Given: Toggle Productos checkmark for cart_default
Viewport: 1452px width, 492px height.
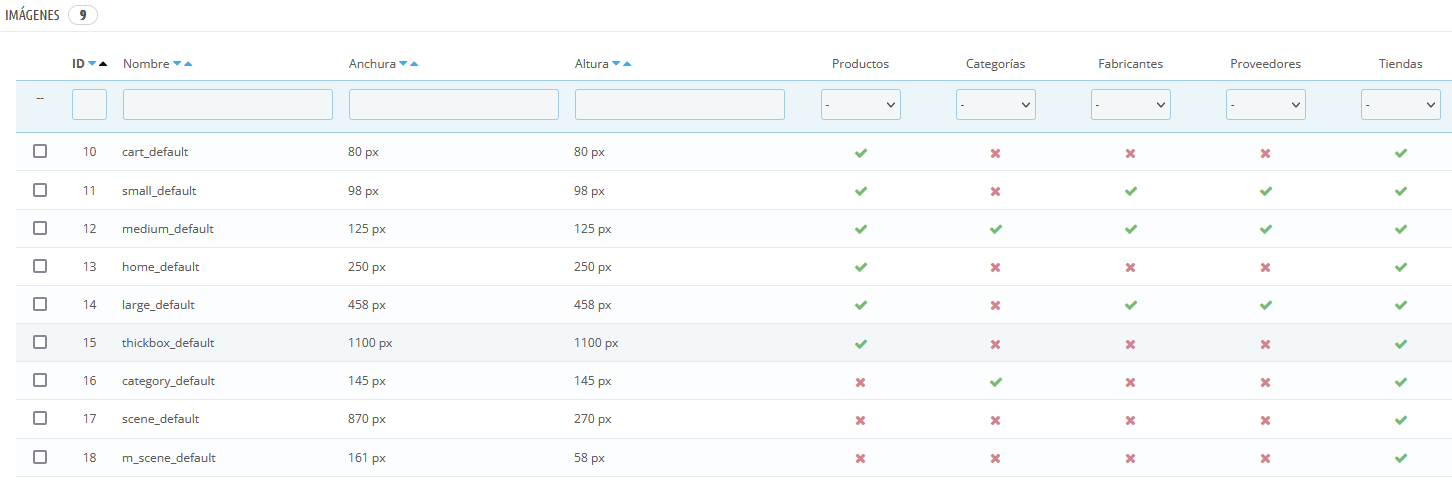Looking at the screenshot, I should pos(860,153).
